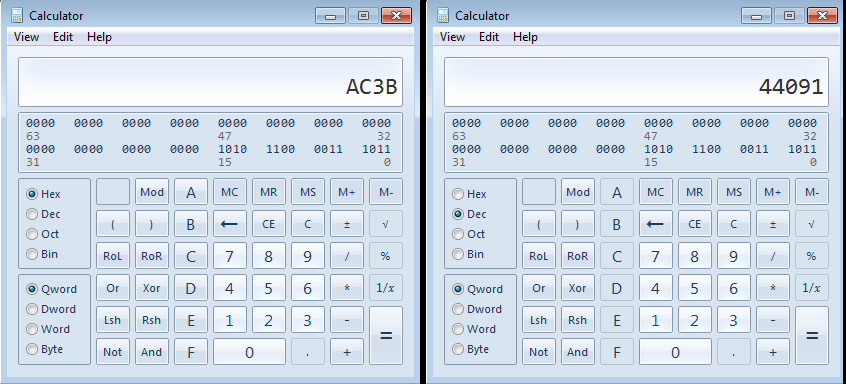The height and width of the screenshot is (384, 846).
Task: Click equals key in left Calculator
Action: pyautogui.click(x=386, y=335)
